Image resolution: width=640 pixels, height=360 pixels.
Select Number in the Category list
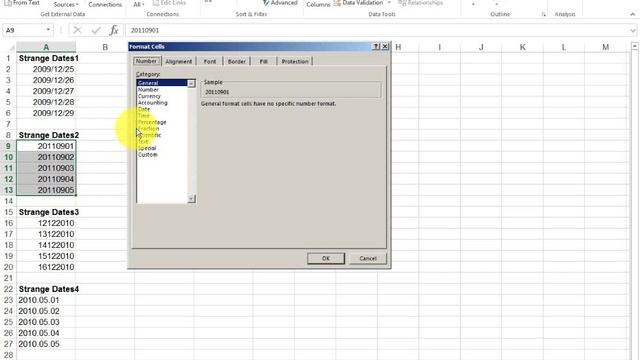coord(162,89)
